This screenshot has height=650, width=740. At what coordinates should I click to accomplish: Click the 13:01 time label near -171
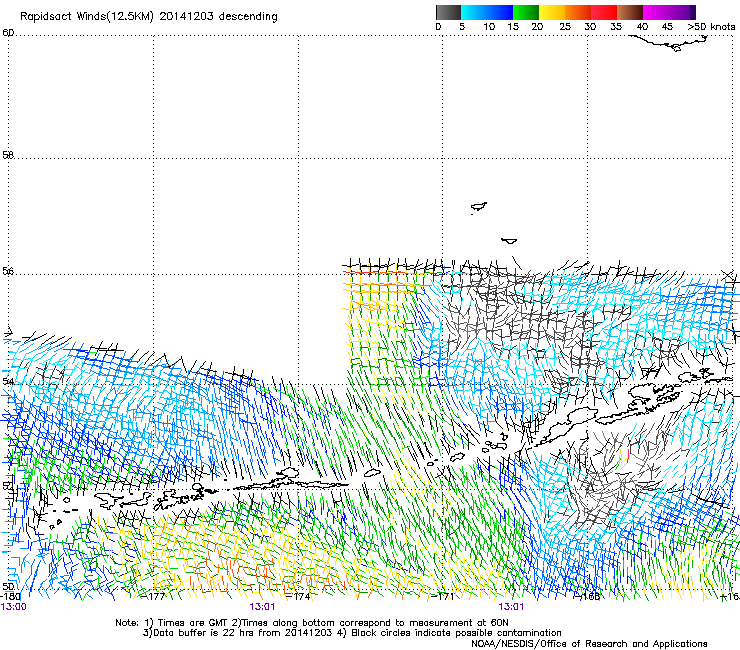[x=511, y=607]
